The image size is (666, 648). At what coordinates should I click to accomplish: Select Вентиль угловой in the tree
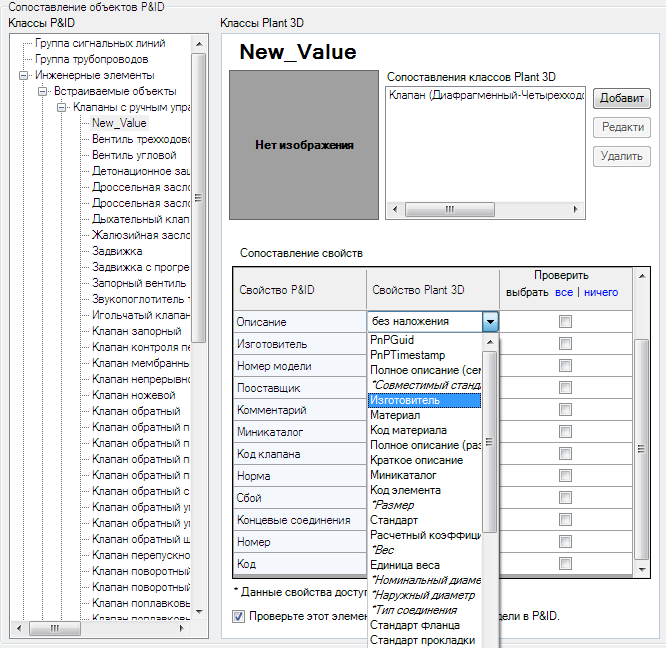(134, 155)
